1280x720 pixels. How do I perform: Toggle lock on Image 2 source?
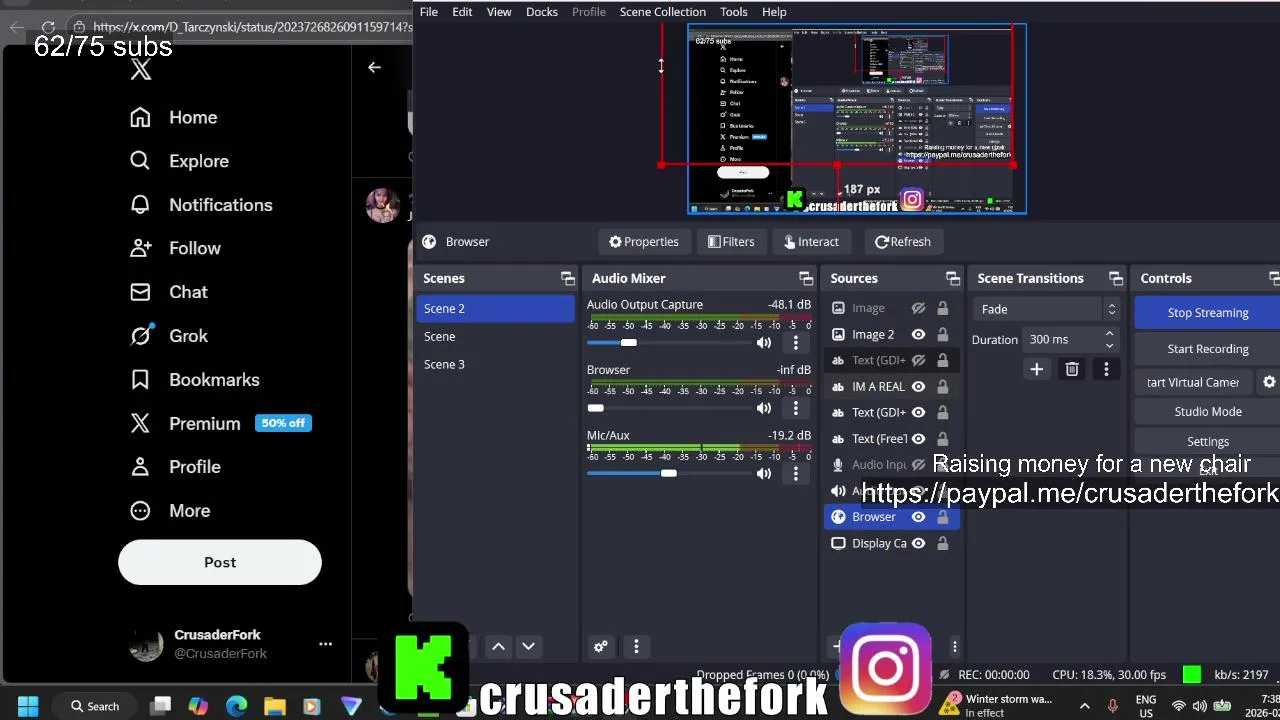pyautogui.click(x=942, y=335)
